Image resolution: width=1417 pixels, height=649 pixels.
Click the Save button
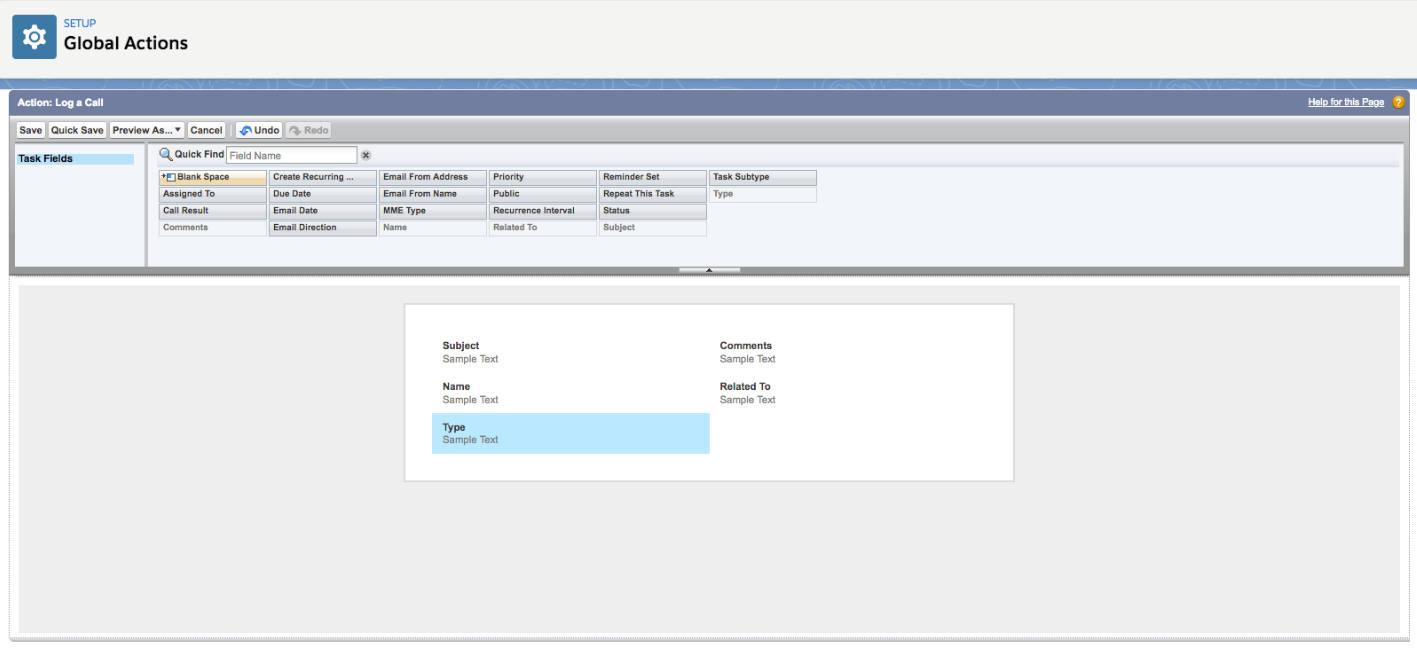click(30, 130)
